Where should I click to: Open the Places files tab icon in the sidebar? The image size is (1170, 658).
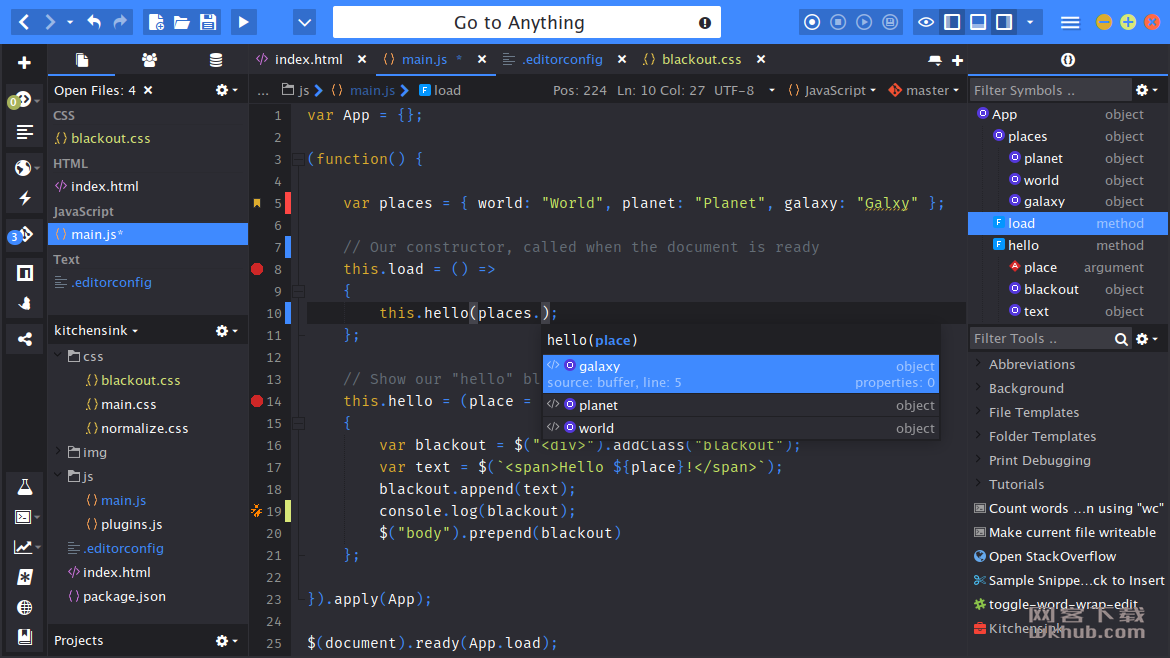pyautogui.click(x=82, y=60)
